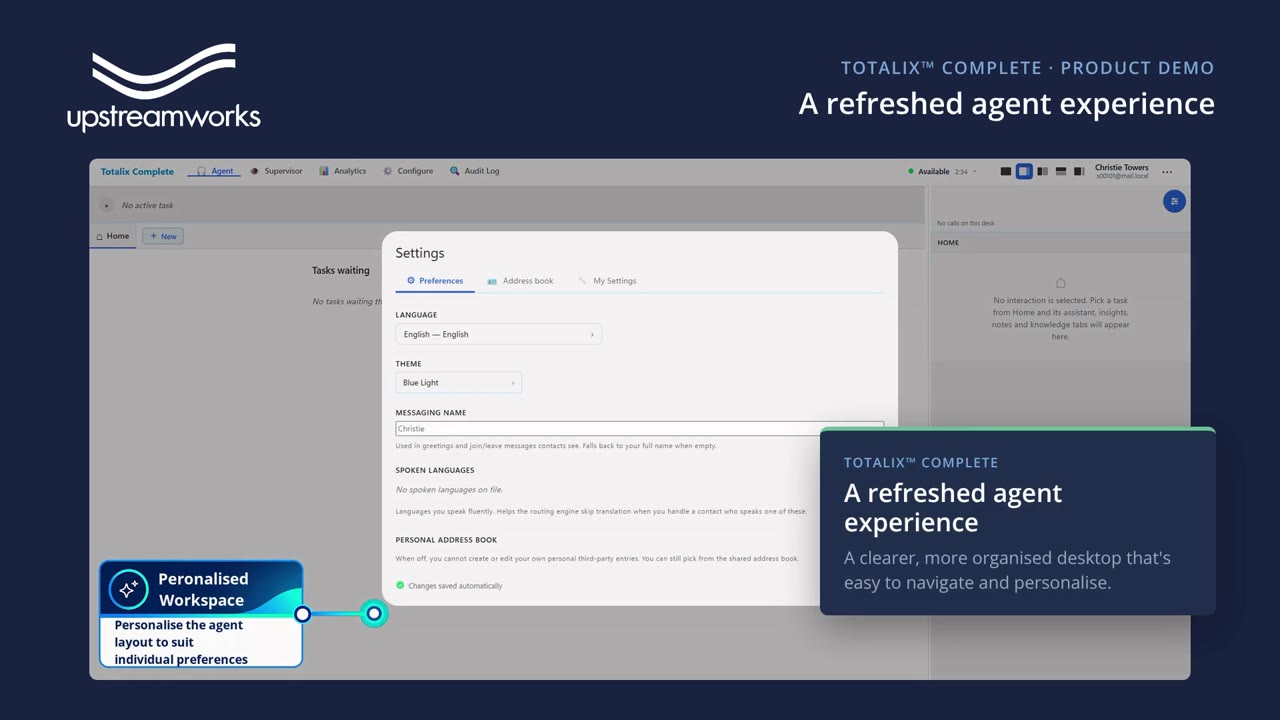Select the full-width single pane layout icon

(x=1006, y=172)
